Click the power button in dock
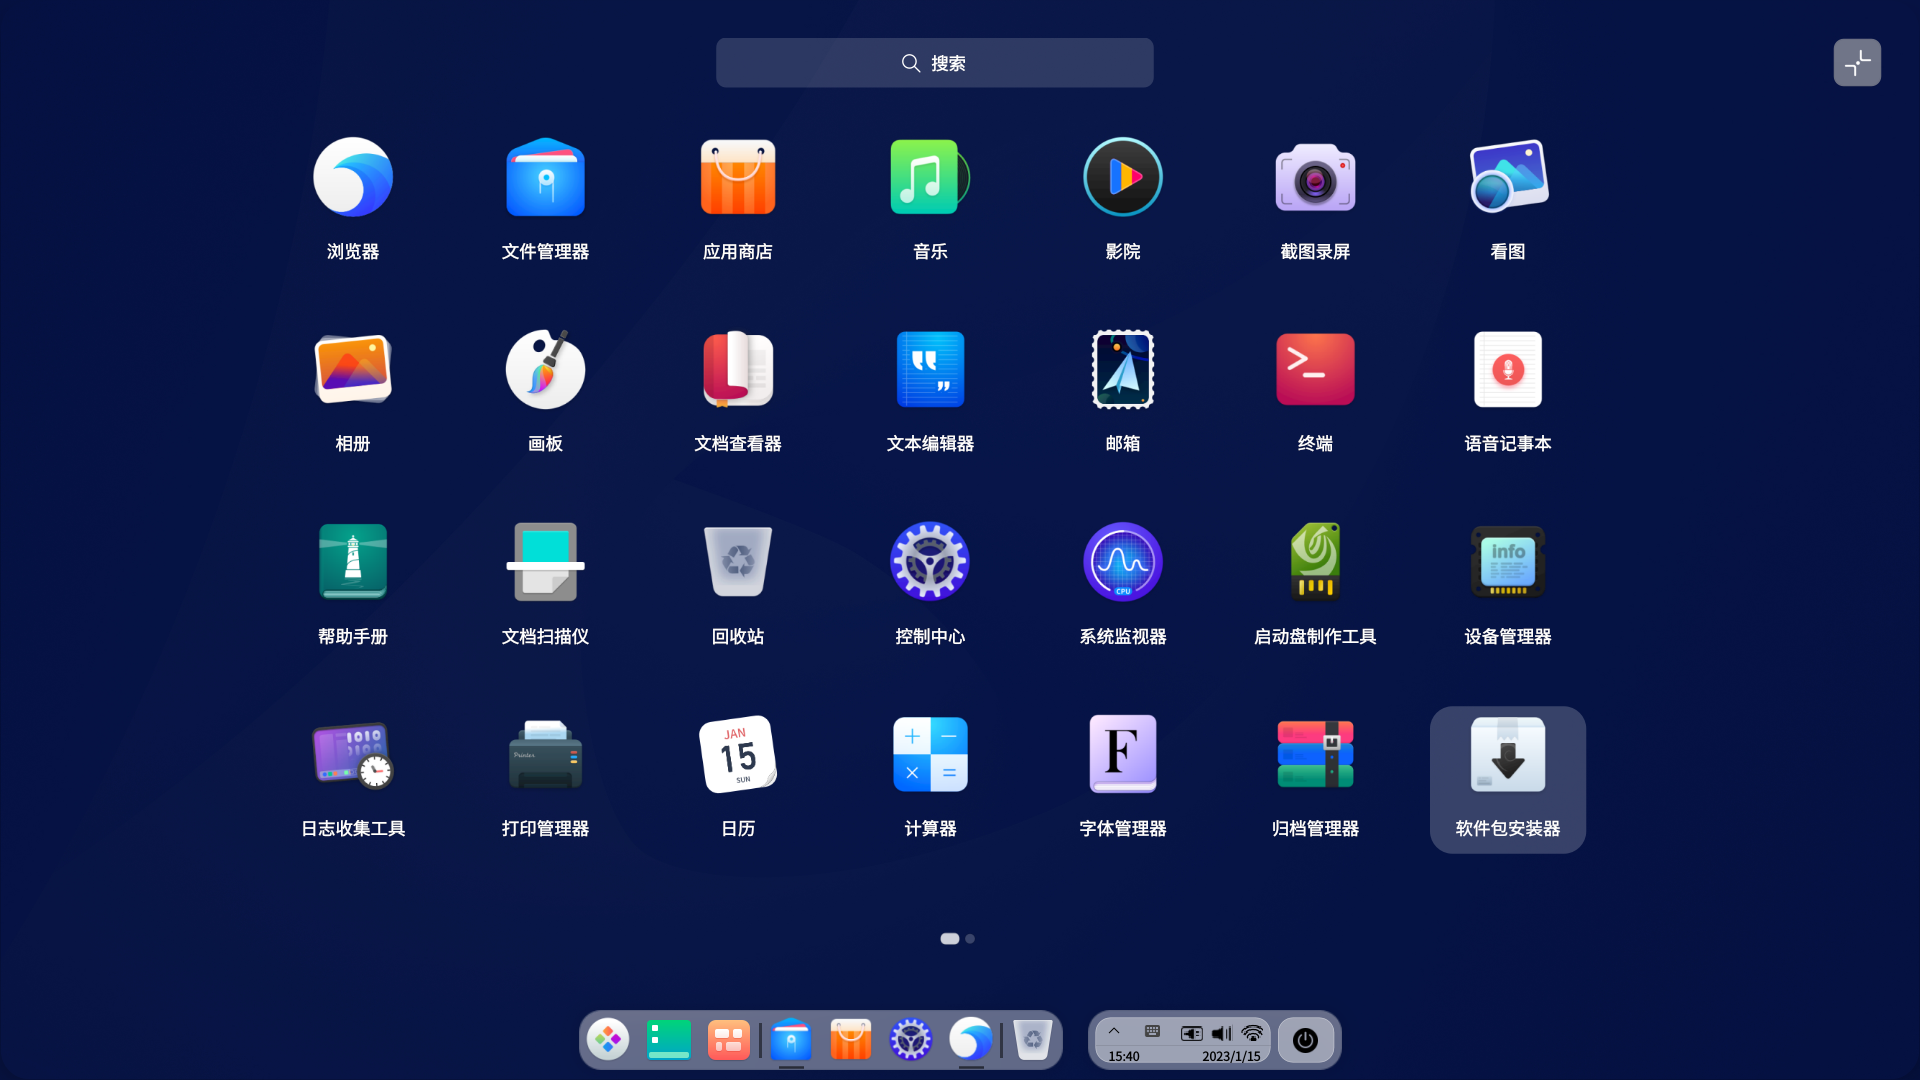The image size is (1920, 1080). tap(1305, 1040)
